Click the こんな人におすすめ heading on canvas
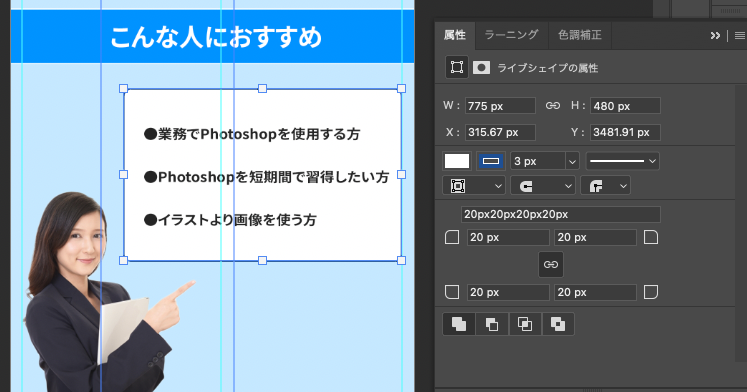747x392 pixels. 216,37
